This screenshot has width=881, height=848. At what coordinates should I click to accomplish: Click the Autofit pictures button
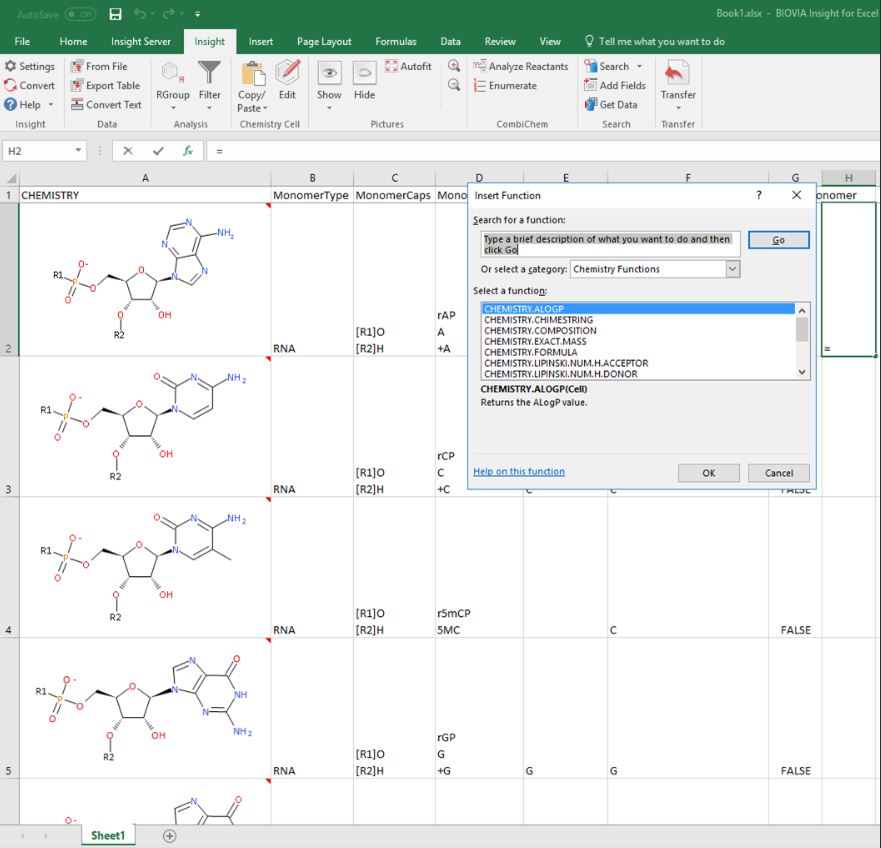[408, 66]
